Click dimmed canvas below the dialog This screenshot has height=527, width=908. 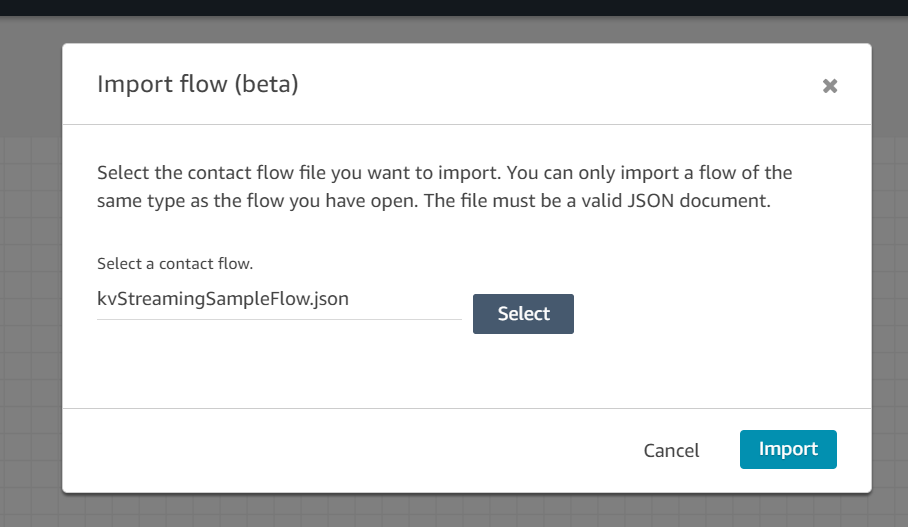click(454, 511)
